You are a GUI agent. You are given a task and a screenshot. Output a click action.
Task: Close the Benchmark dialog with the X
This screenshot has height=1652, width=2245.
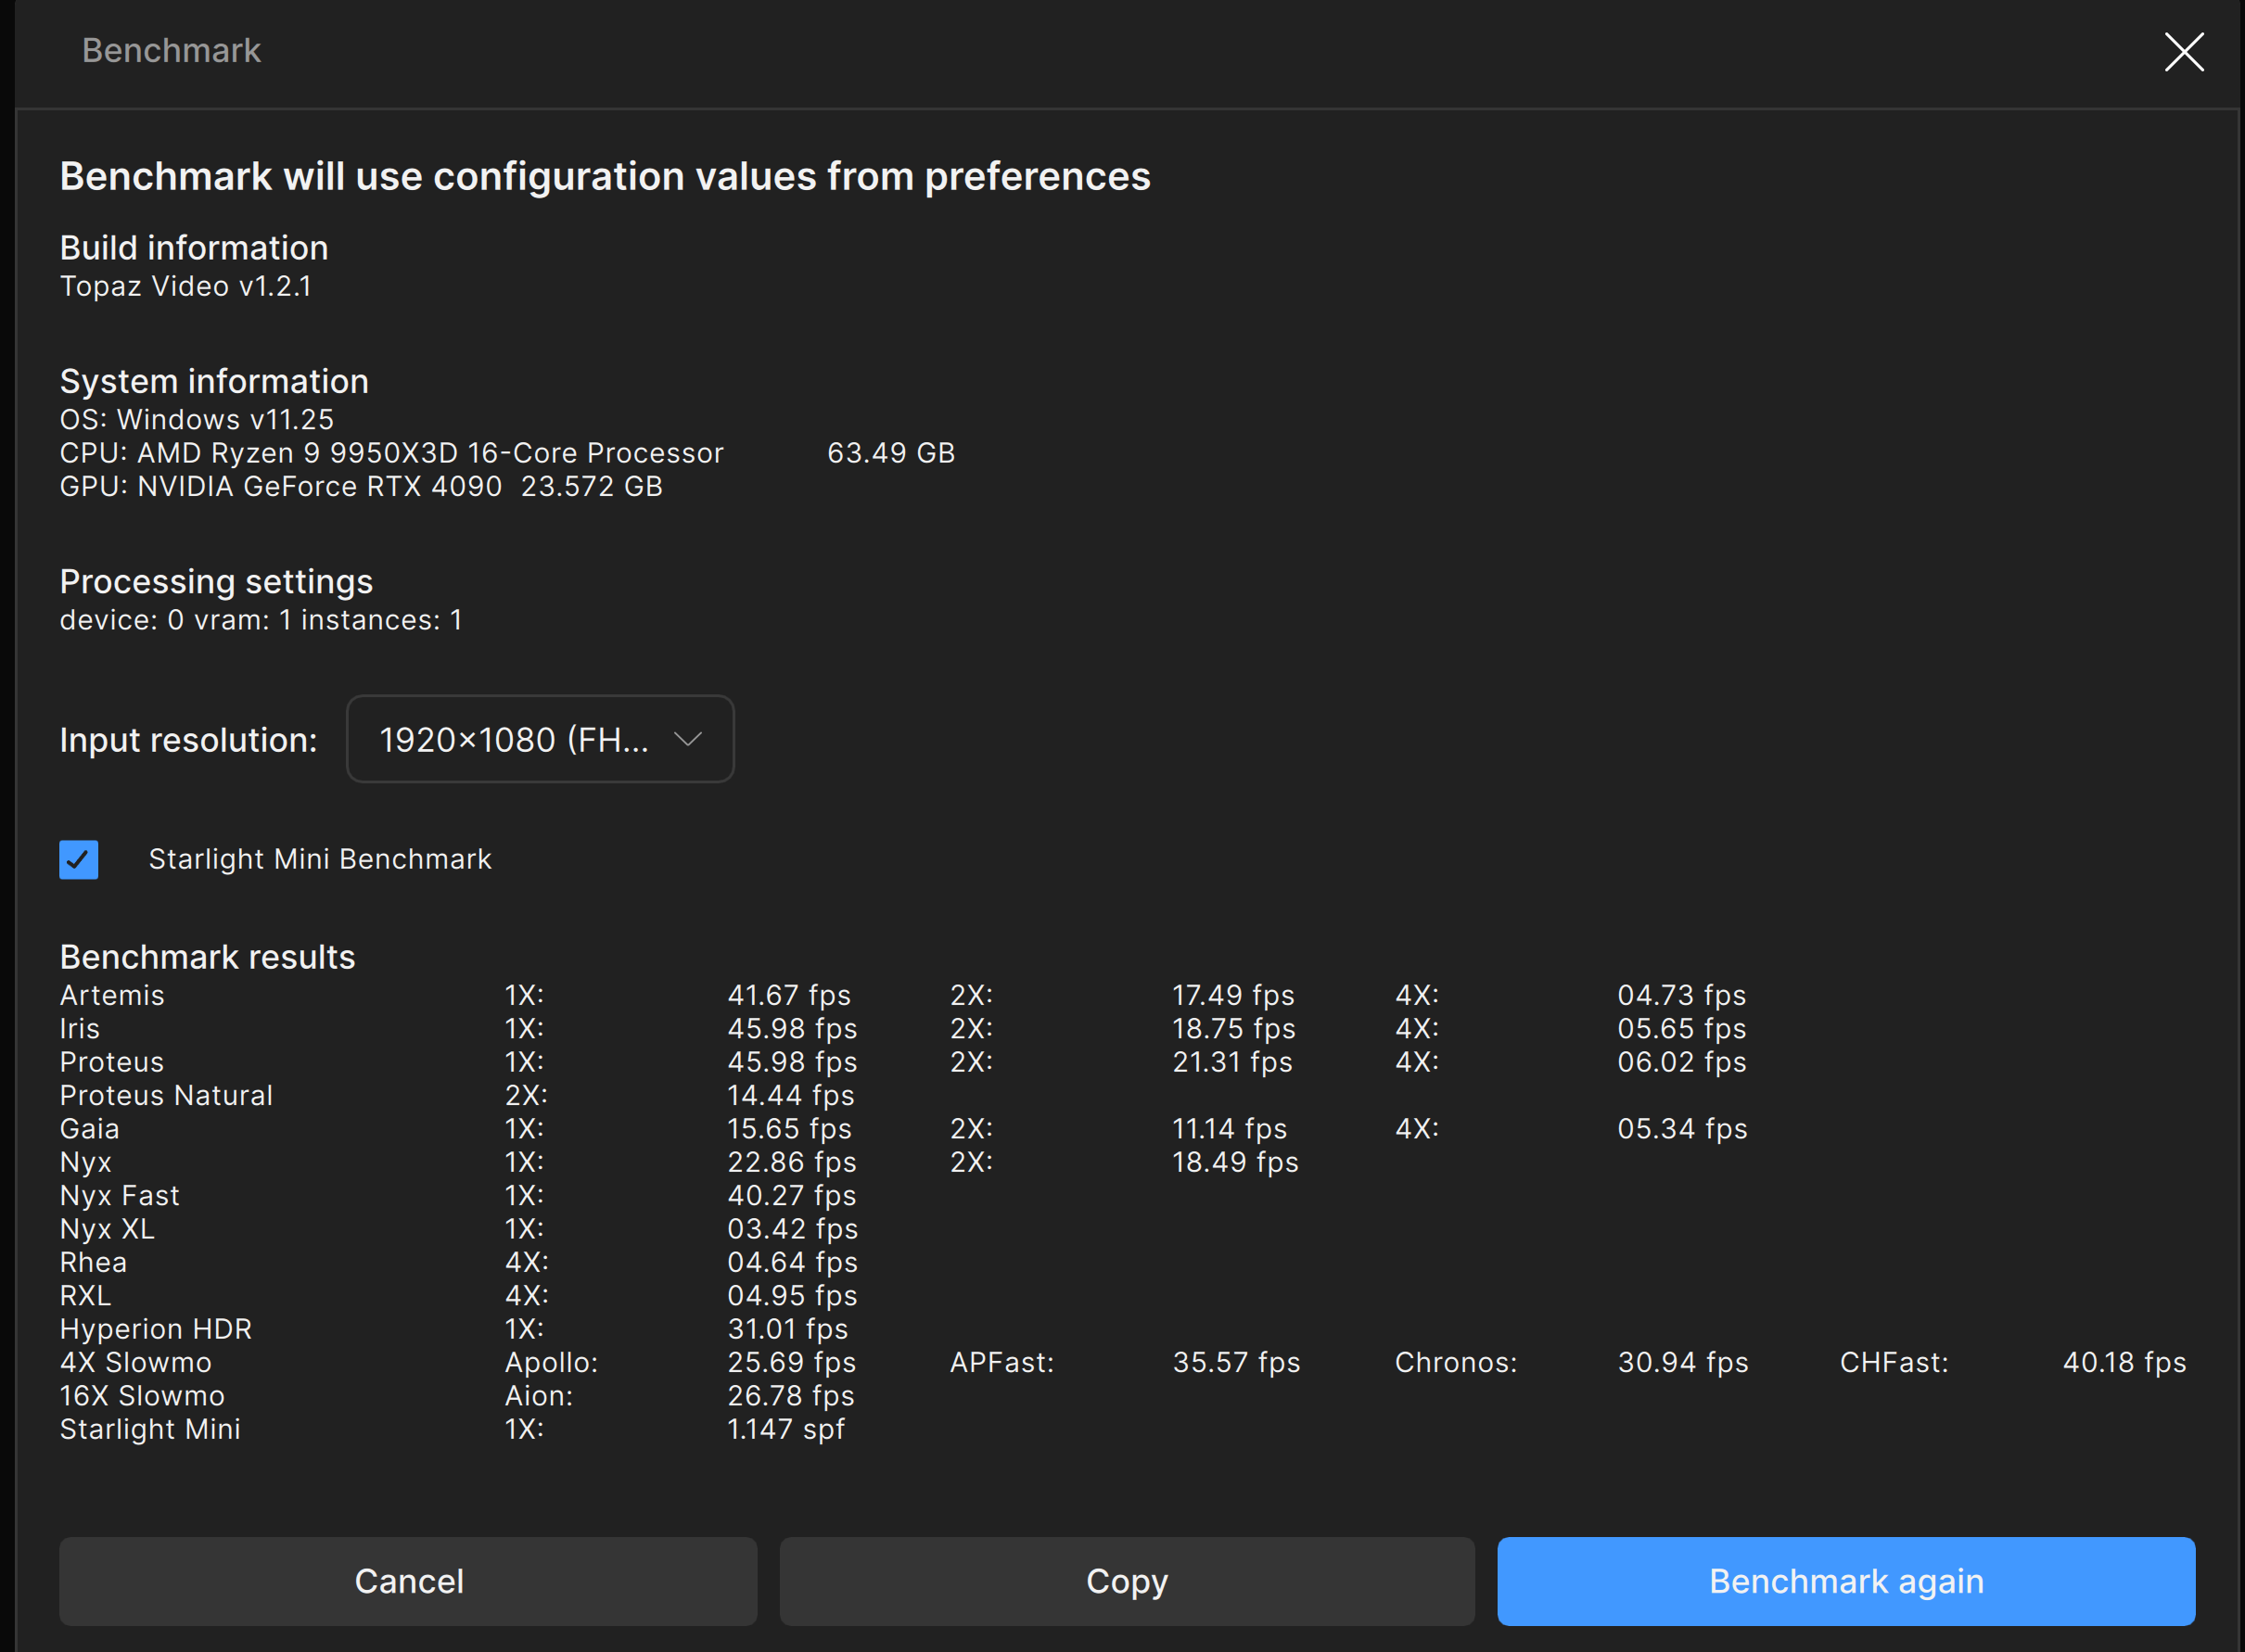pyautogui.click(x=2183, y=52)
